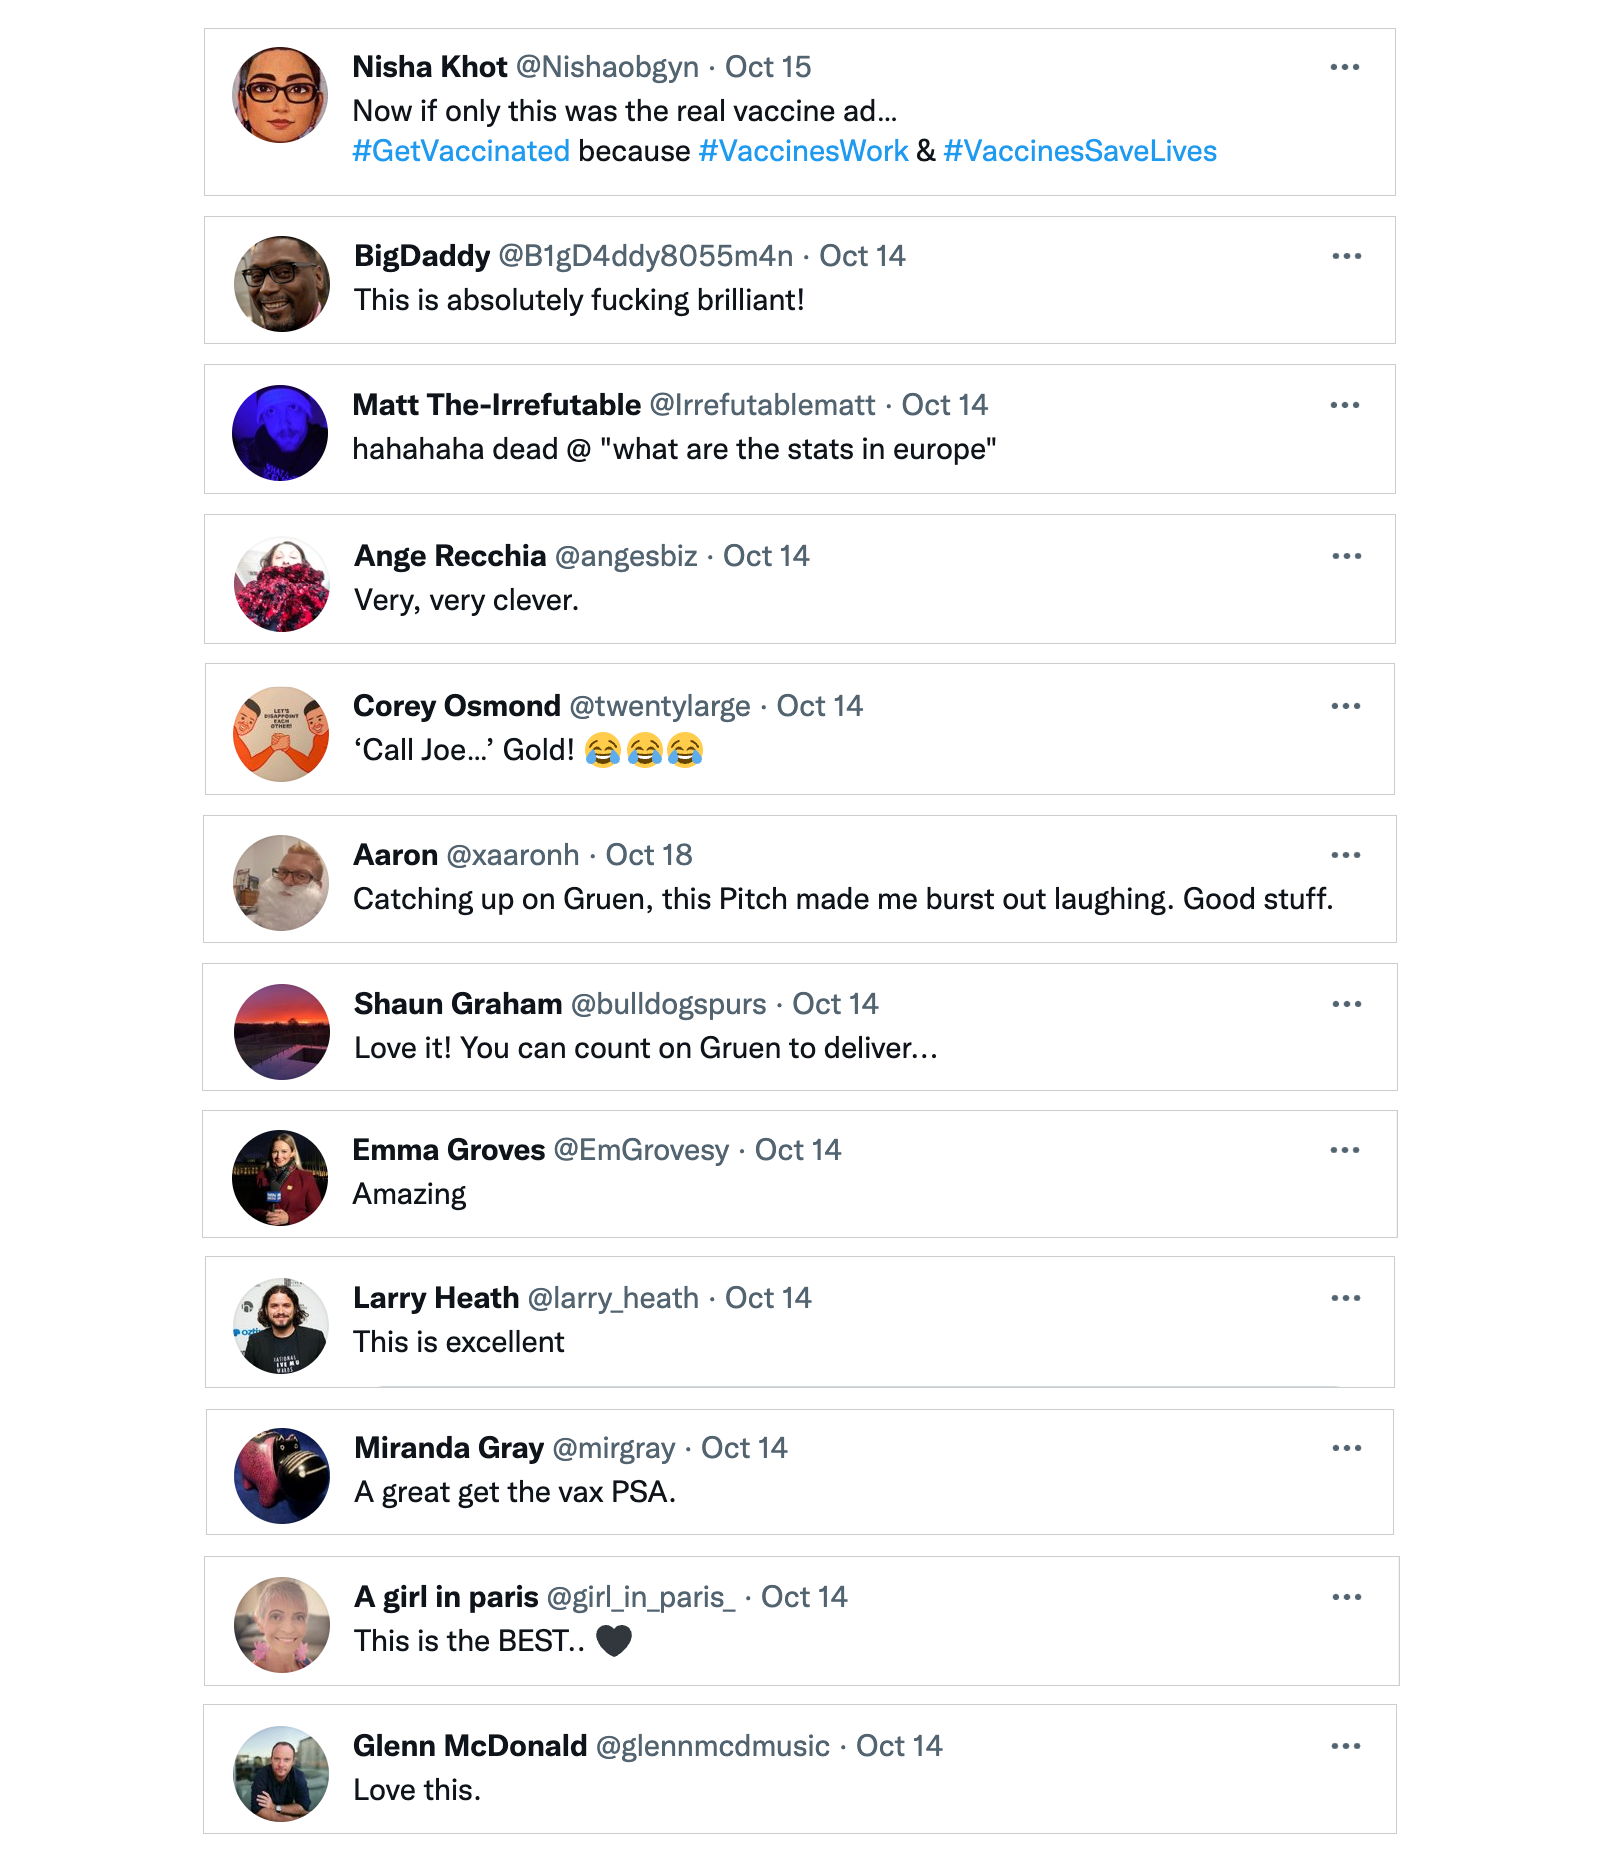Follow the #GetVaccinated hashtag link
This screenshot has width=1600, height=1857.
[461, 151]
